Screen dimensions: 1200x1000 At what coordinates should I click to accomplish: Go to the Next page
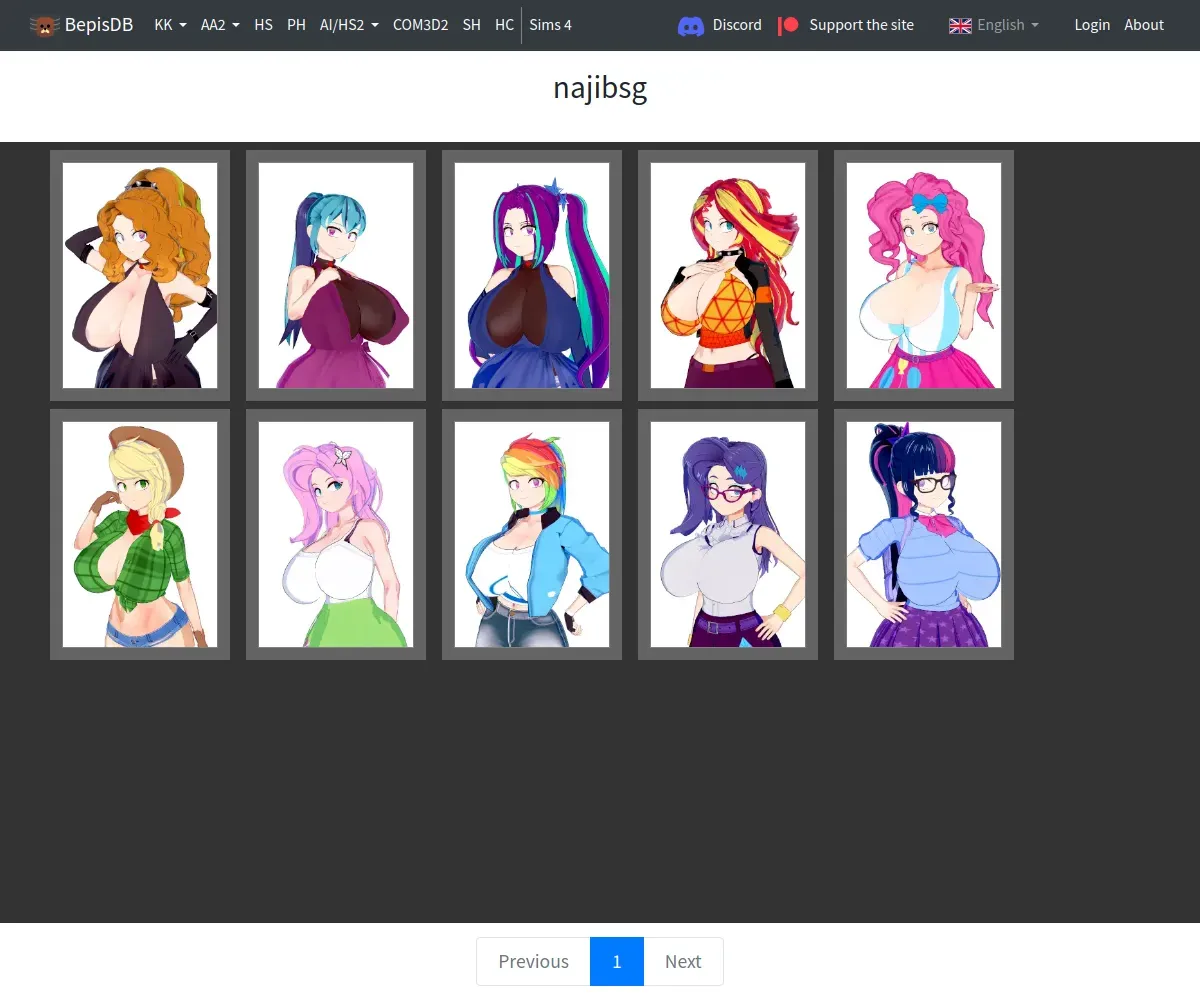point(683,961)
